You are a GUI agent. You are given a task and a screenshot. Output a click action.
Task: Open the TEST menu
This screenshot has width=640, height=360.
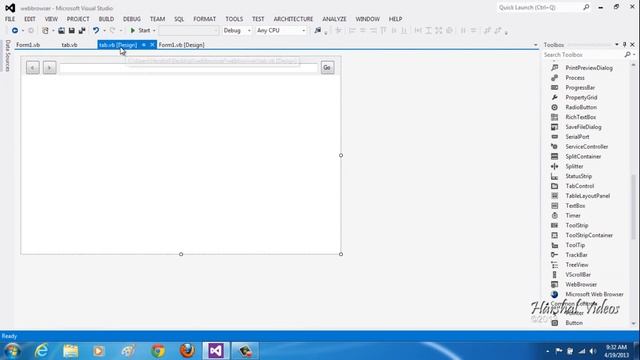coord(258,19)
